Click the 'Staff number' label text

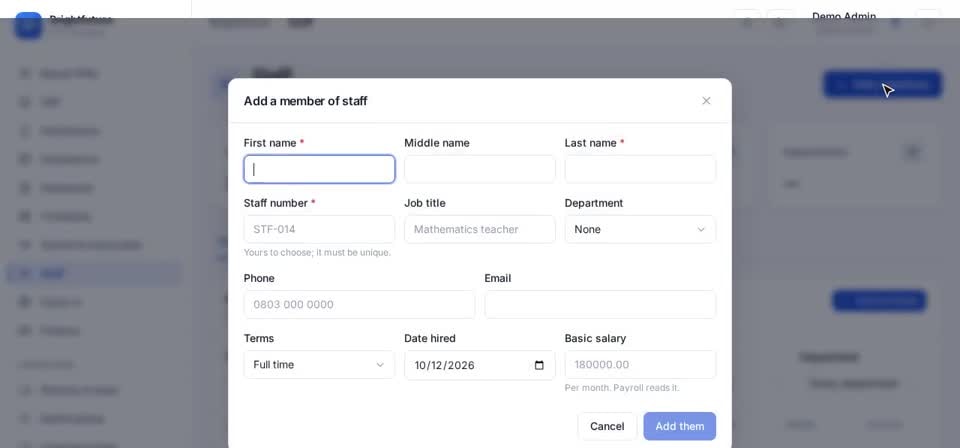pos(276,203)
